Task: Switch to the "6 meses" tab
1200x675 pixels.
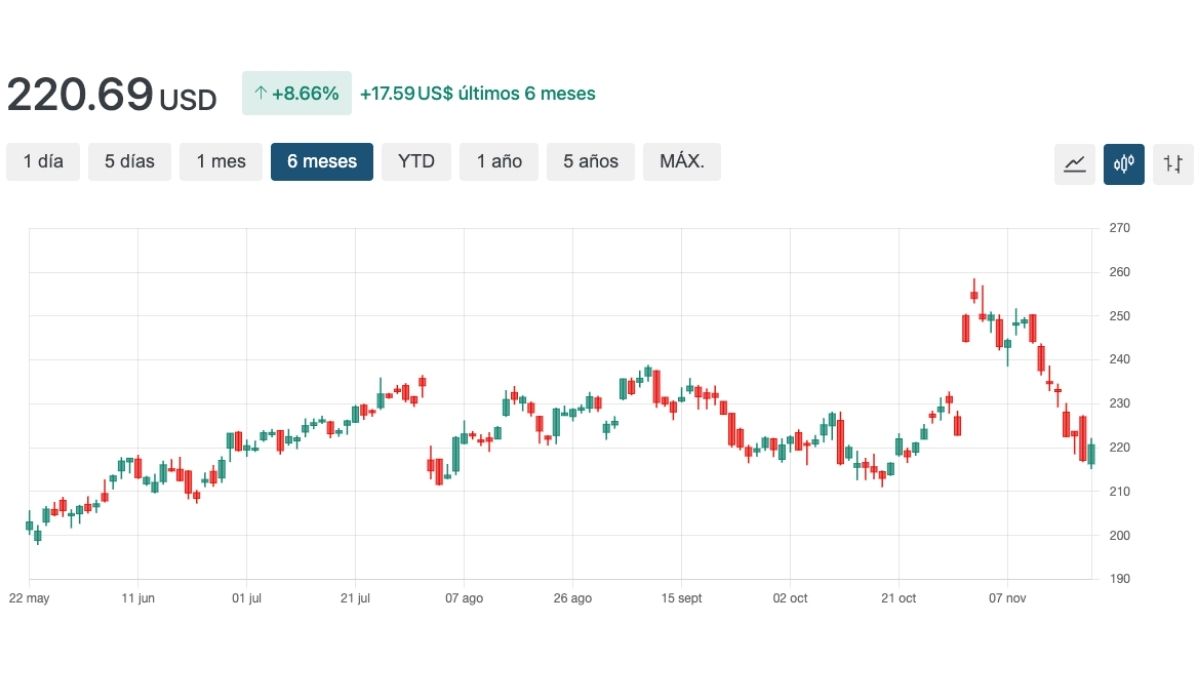Action: [322, 161]
